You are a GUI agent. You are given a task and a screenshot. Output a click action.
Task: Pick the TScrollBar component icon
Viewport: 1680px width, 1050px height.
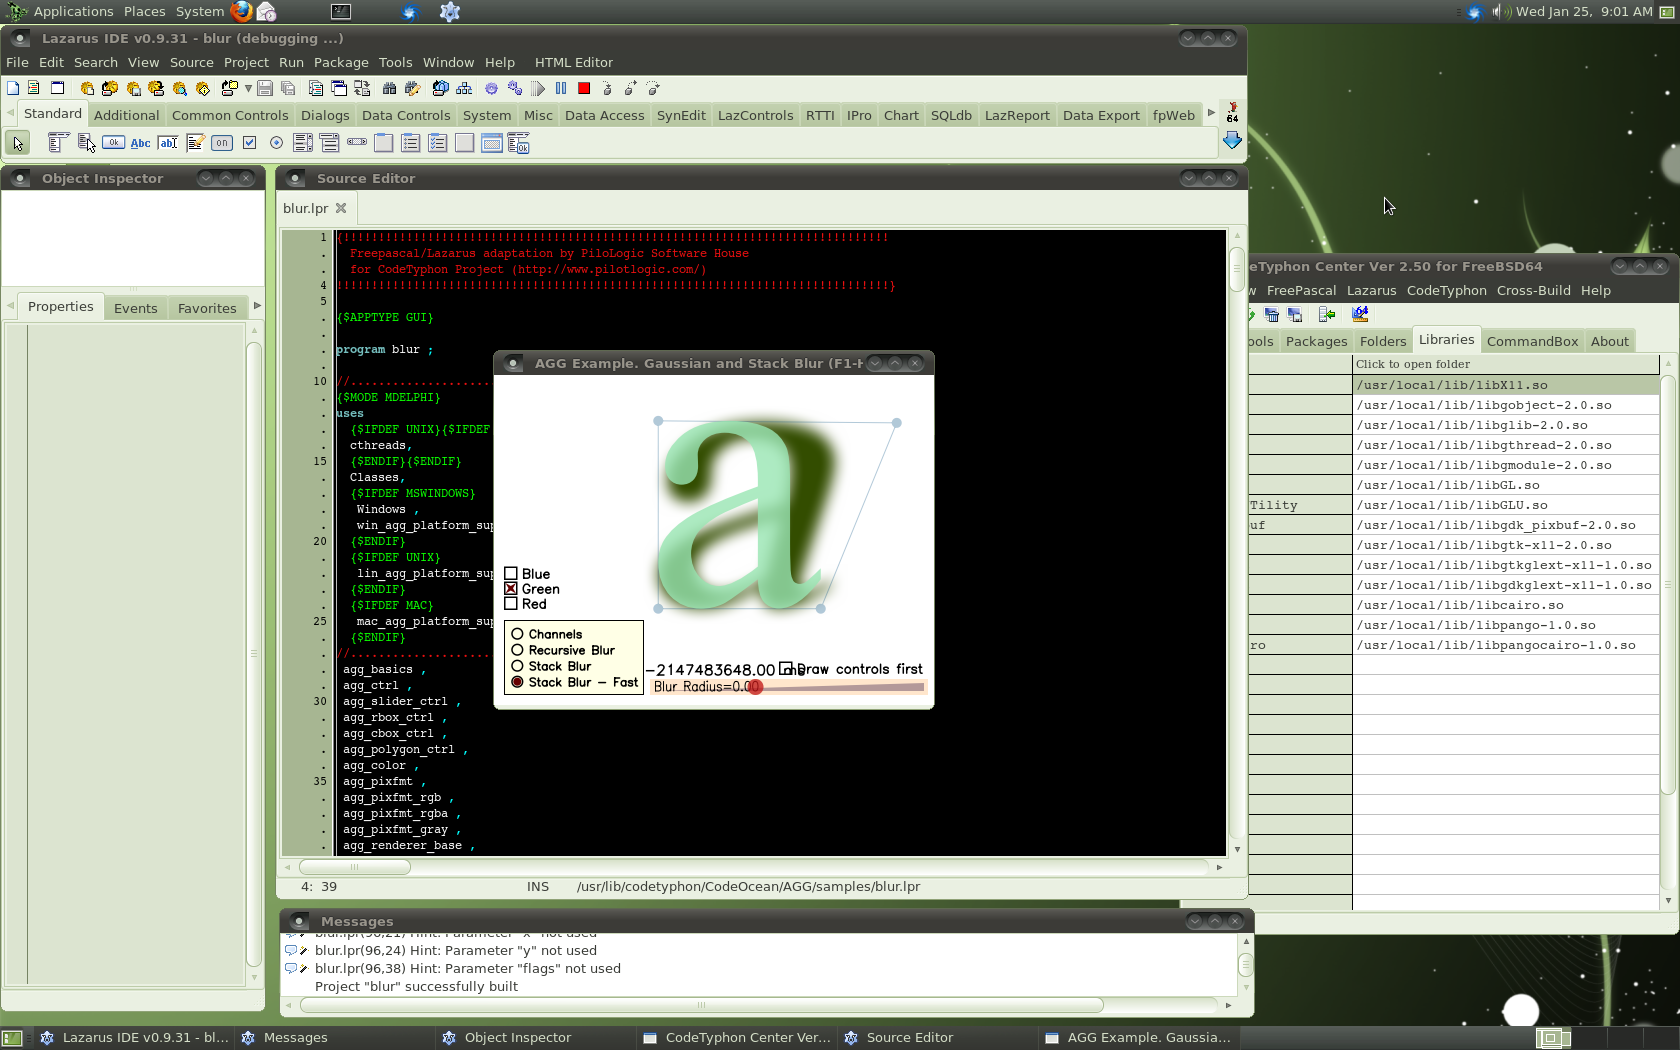[357, 143]
